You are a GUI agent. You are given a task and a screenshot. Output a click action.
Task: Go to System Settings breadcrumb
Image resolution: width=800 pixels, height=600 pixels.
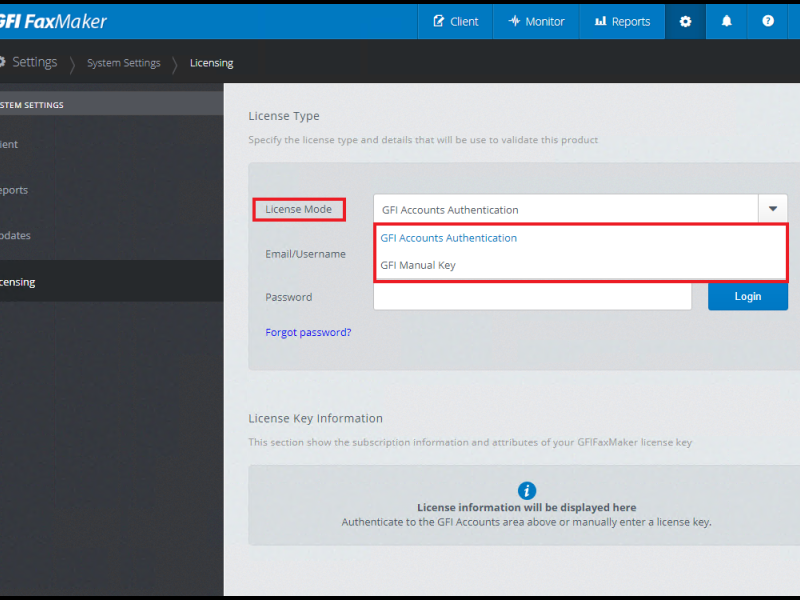tap(123, 63)
